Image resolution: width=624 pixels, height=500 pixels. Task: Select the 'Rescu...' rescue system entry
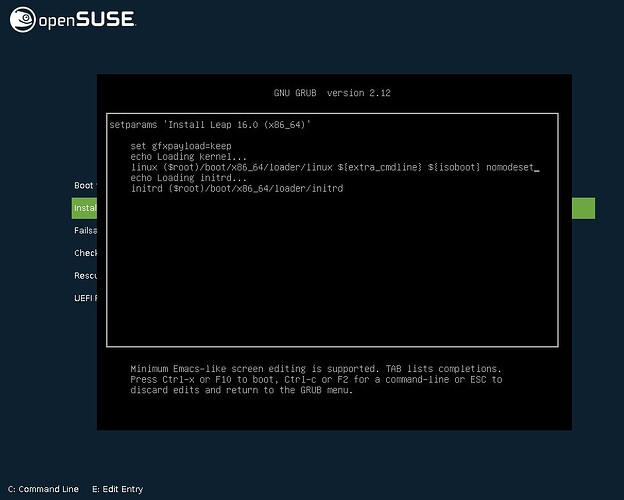coord(85,275)
